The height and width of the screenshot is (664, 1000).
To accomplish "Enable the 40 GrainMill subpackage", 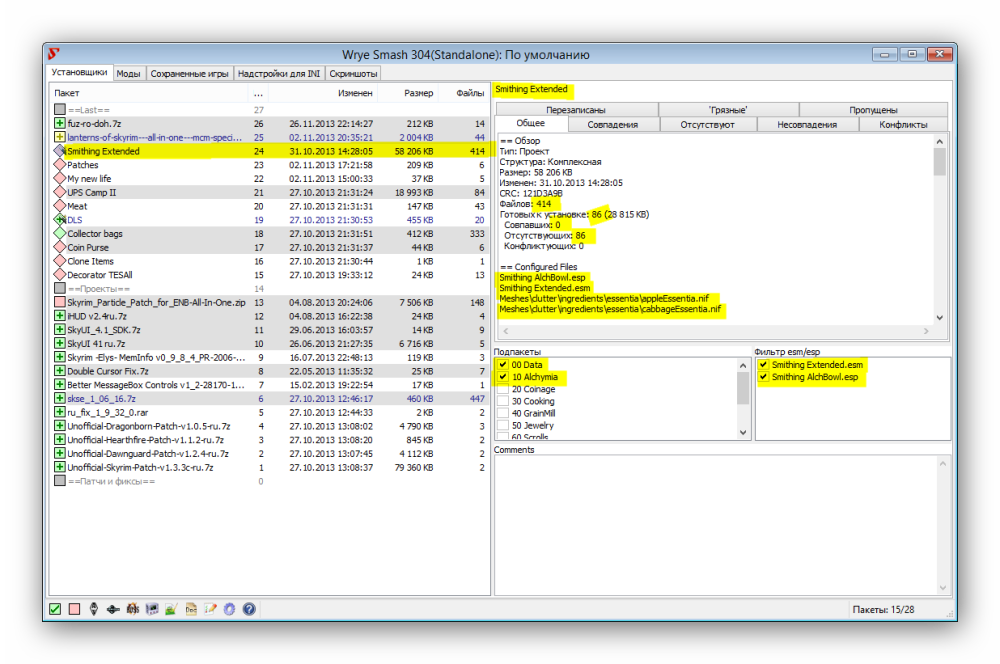I will point(503,413).
